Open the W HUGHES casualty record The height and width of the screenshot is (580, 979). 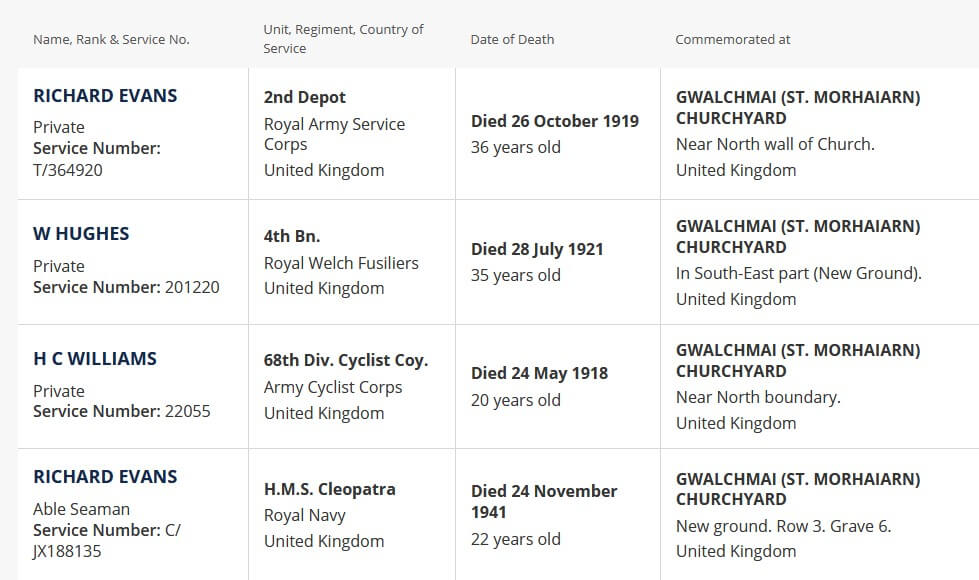pyautogui.click(x=81, y=234)
